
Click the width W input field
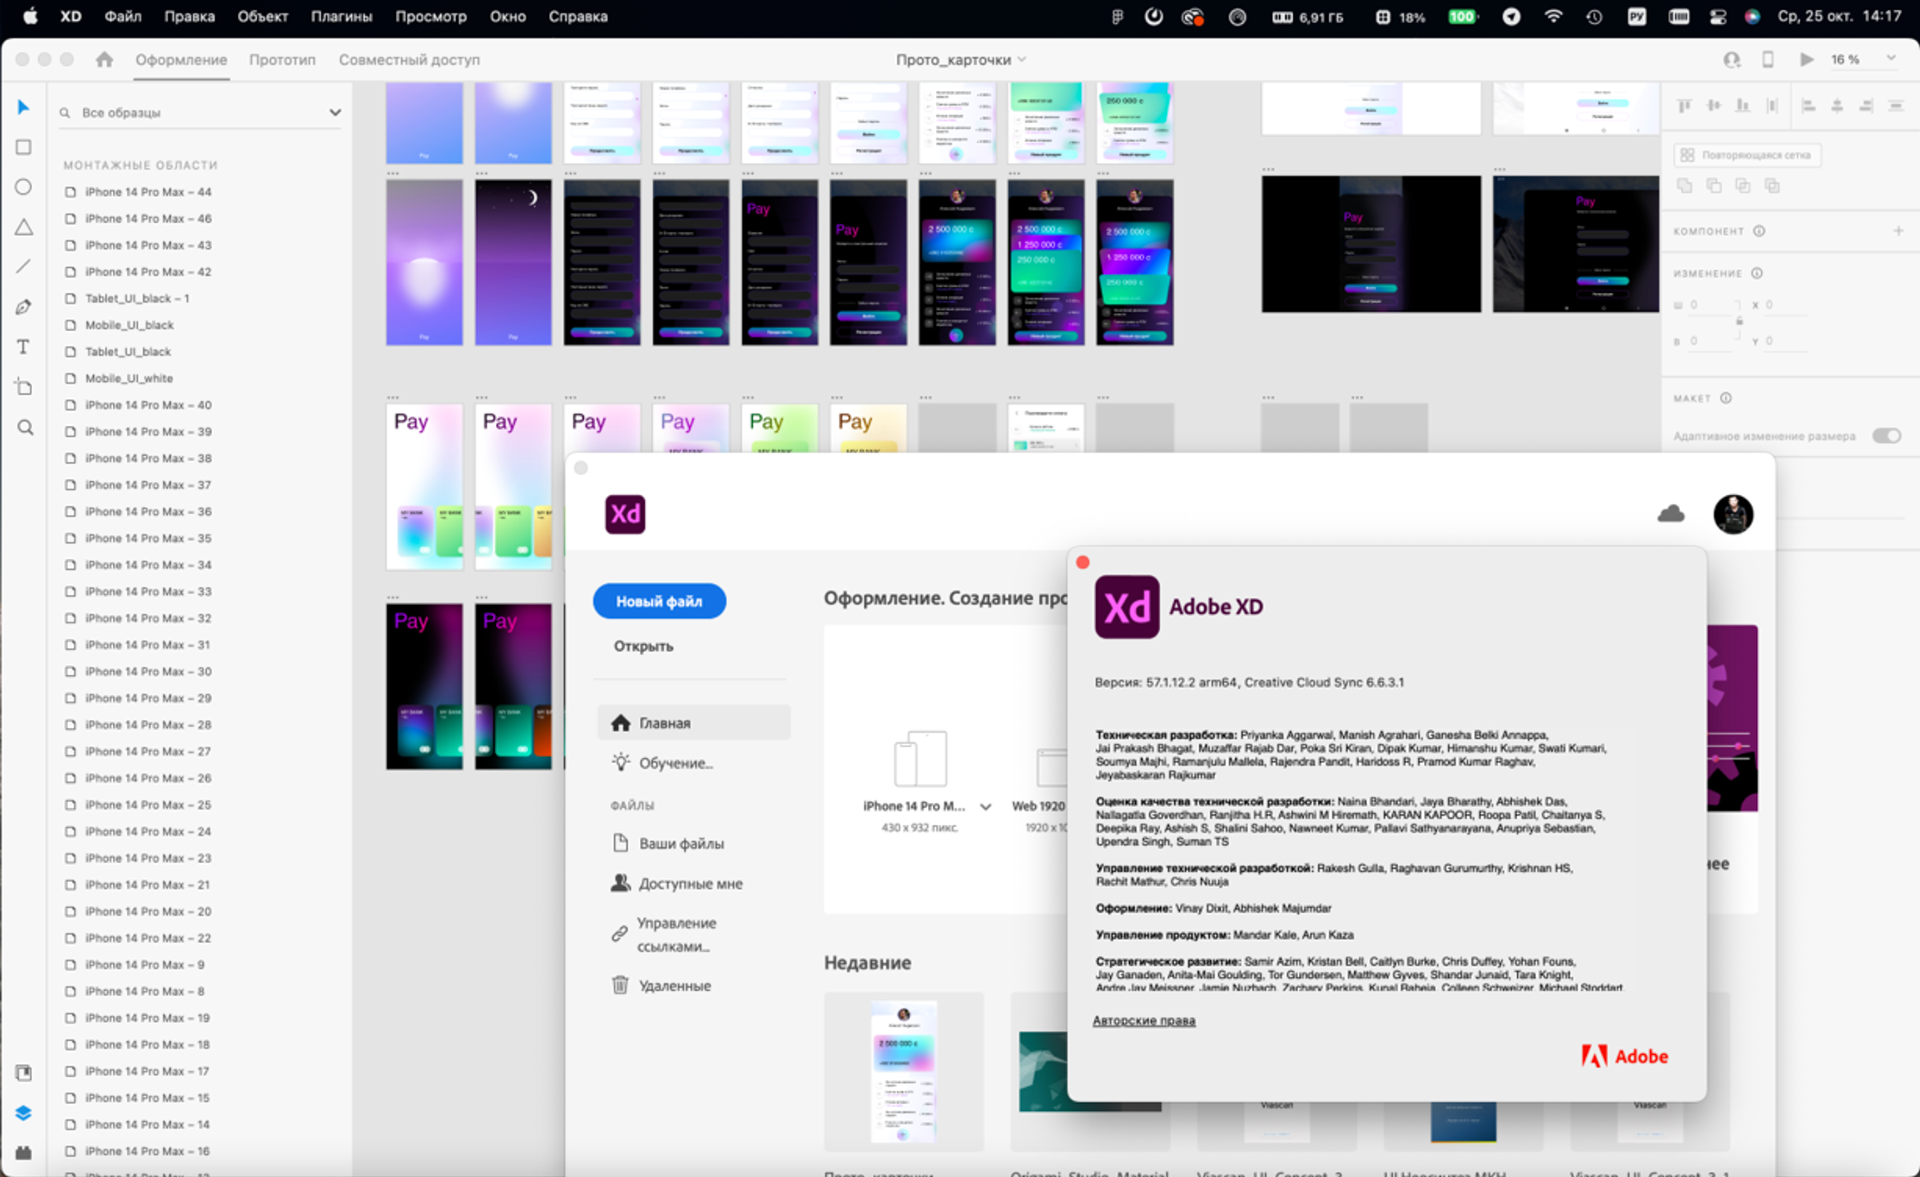pyautogui.click(x=1712, y=305)
